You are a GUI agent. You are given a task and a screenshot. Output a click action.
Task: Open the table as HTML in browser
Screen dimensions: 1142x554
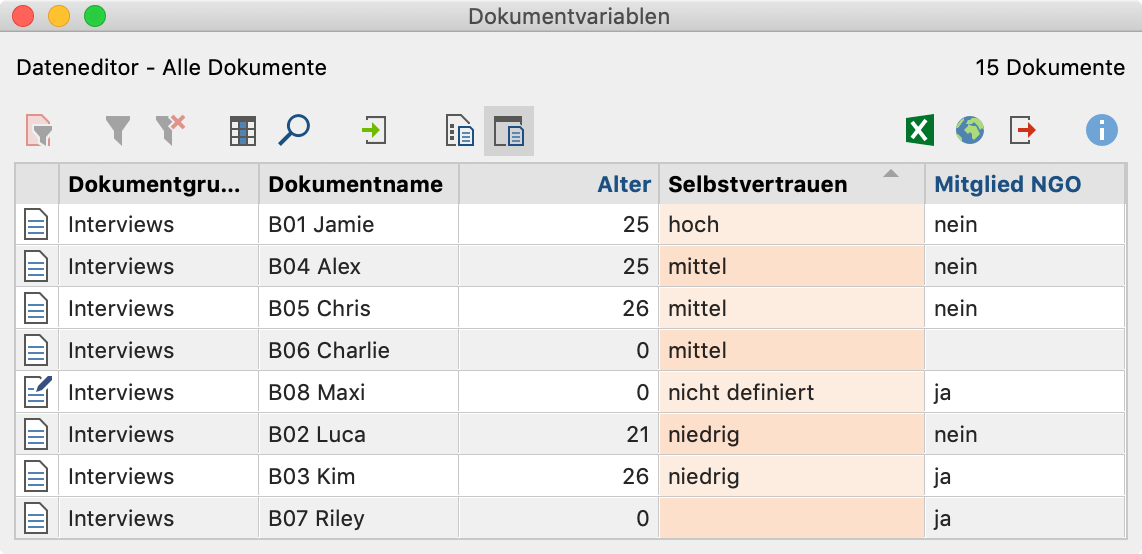[969, 131]
